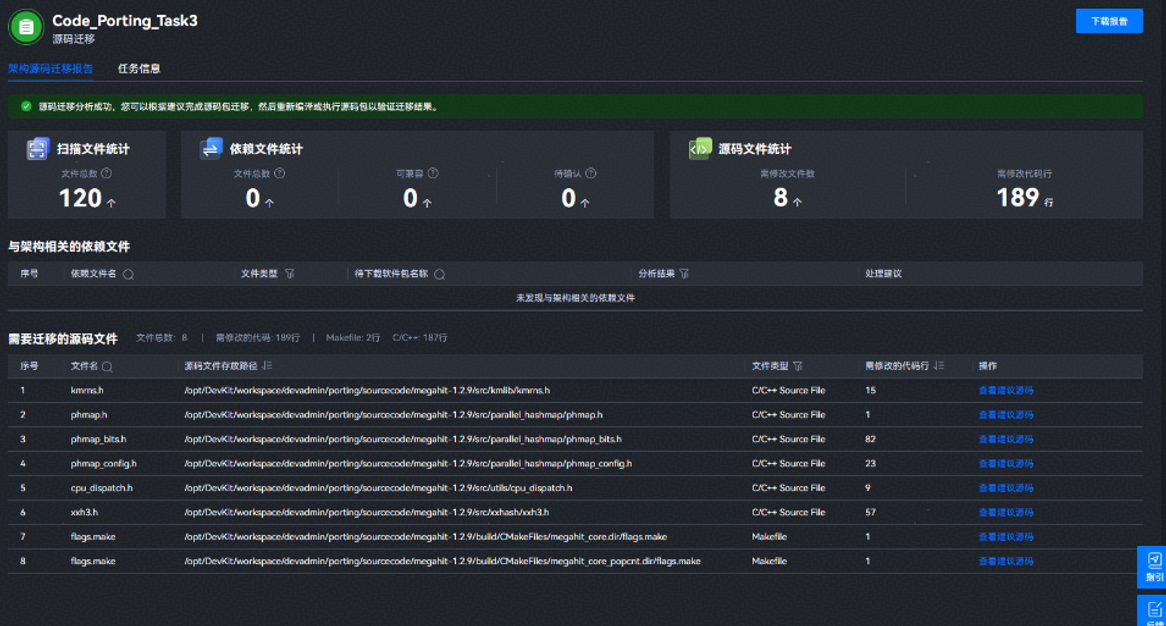Click the search icon beside 文件名 column

coord(107,367)
